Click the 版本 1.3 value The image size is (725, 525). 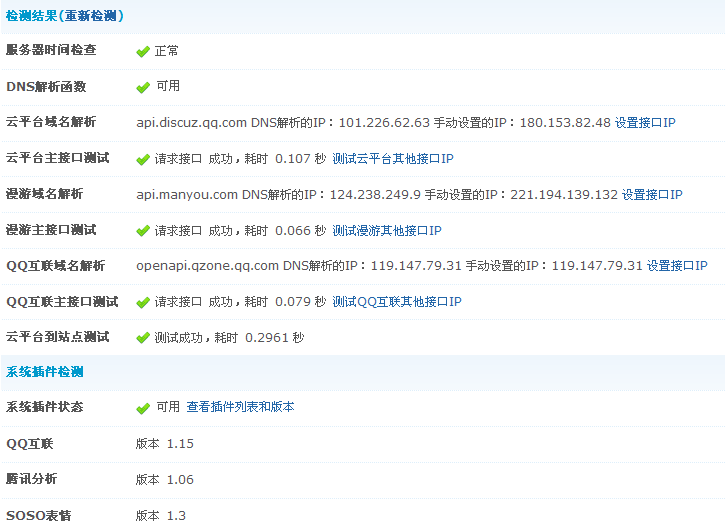point(161,515)
